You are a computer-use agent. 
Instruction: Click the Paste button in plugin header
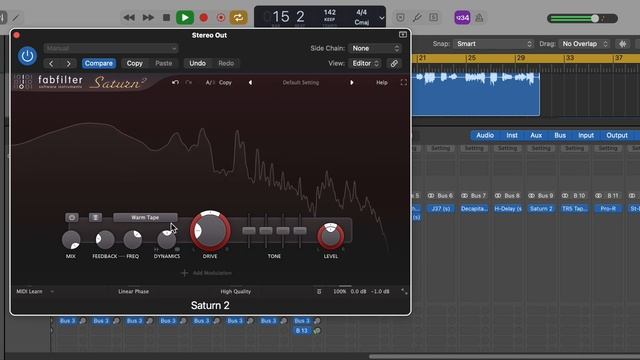click(x=164, y=63)
